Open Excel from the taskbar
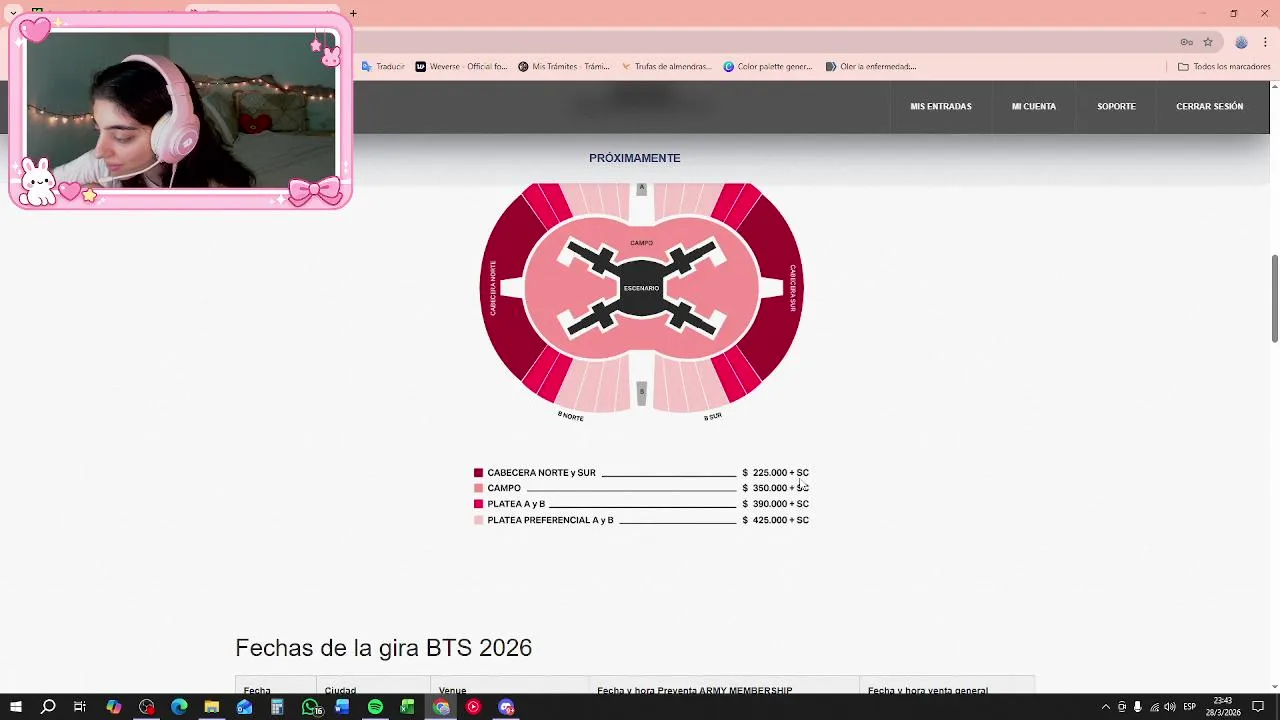This screenshot has height=720, width=1280. (x=408, y=707)
